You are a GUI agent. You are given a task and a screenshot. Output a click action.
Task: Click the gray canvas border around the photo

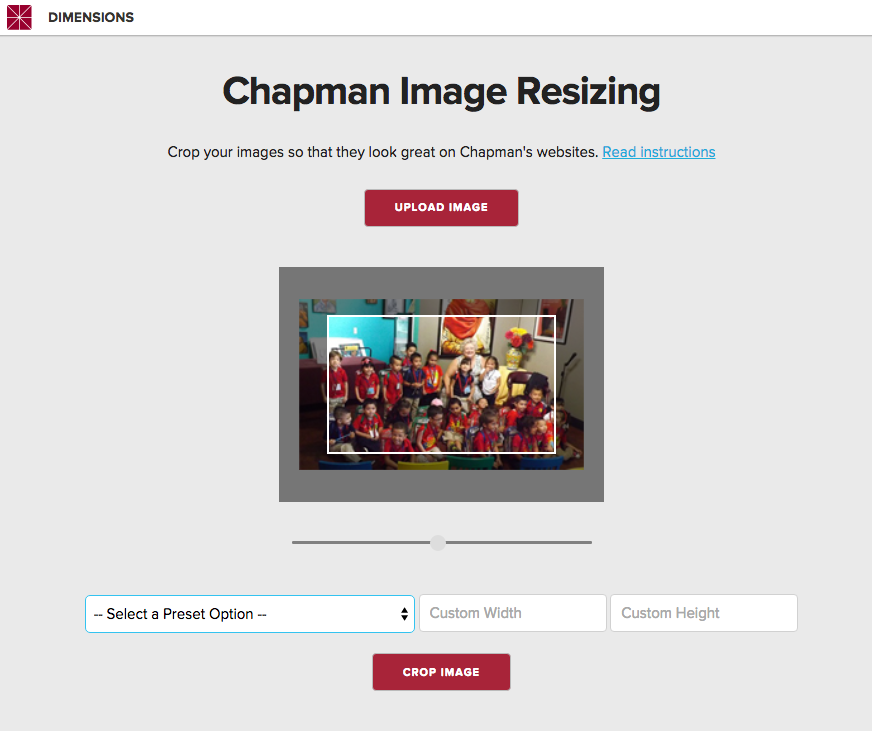point(441,486)
